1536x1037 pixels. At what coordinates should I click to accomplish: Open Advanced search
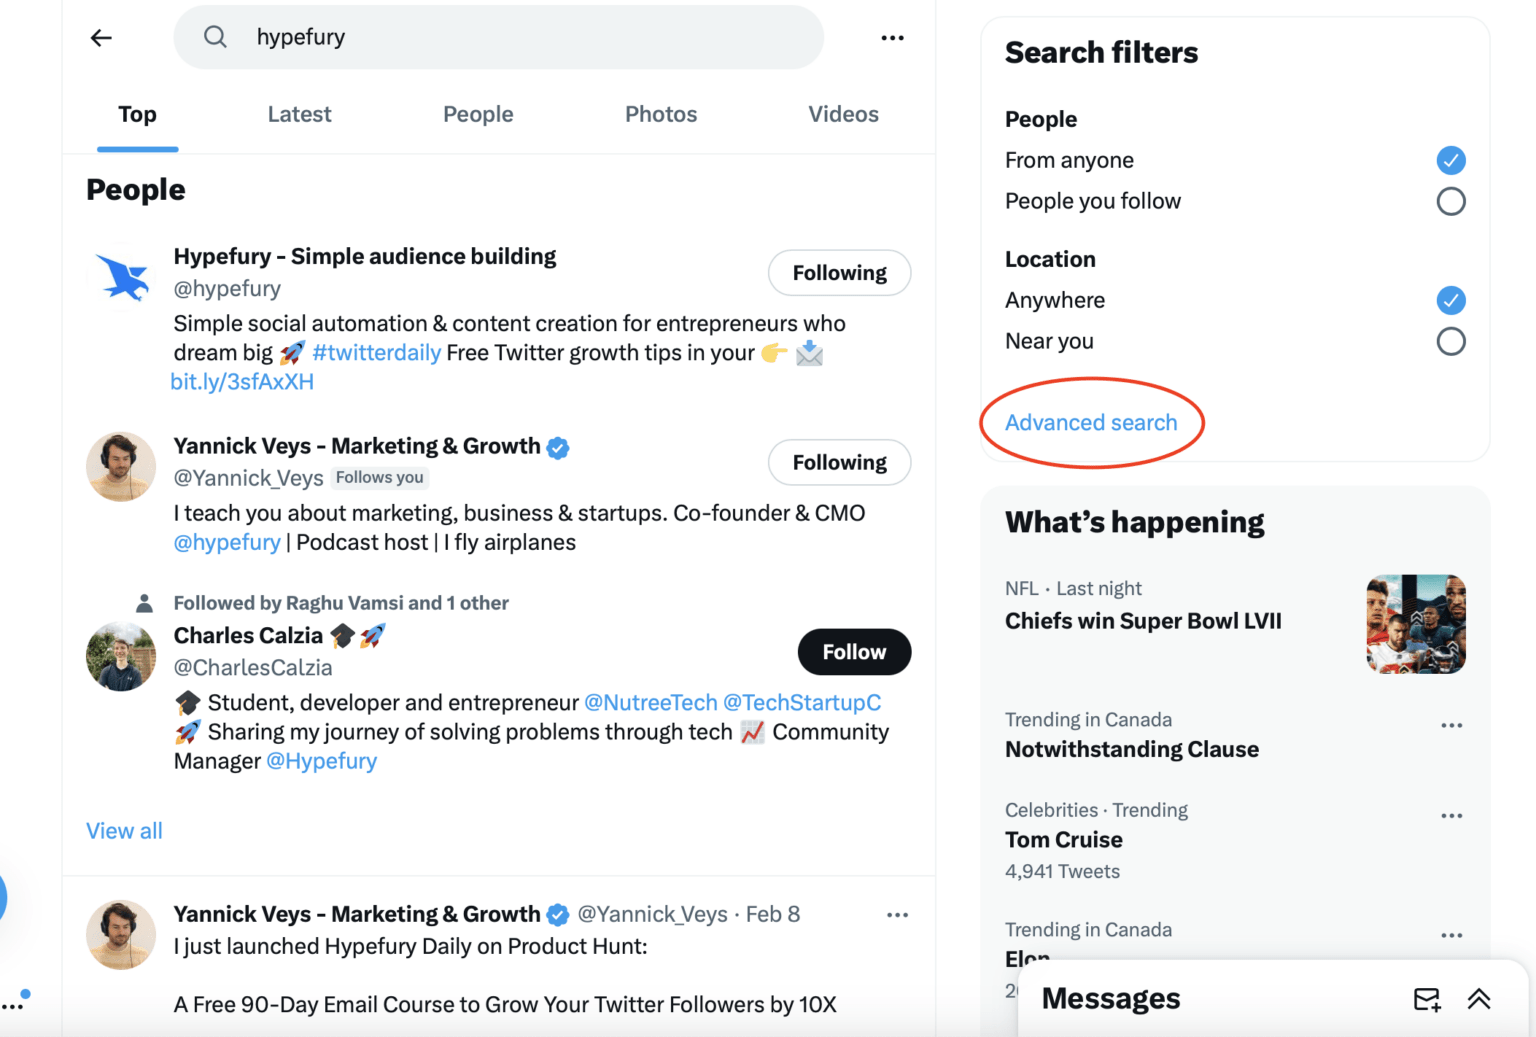point(1090,422)
